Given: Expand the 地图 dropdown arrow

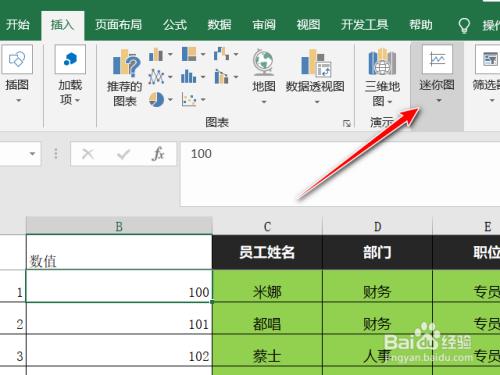Looking at the screenshot, I should click(264, 101).
